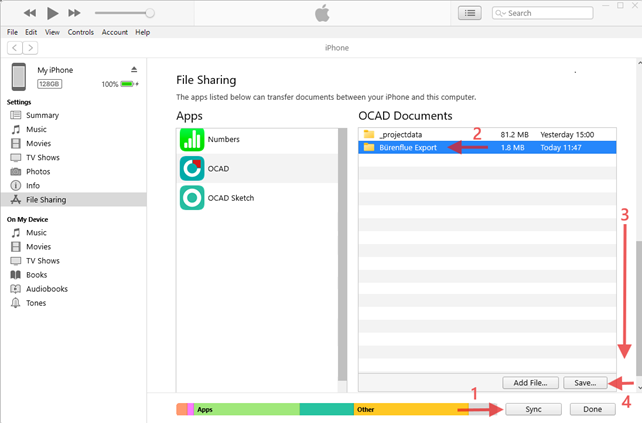Click the main pane vertical scrollbar
This screenshot has height=423, width=642.
(639, 309)
